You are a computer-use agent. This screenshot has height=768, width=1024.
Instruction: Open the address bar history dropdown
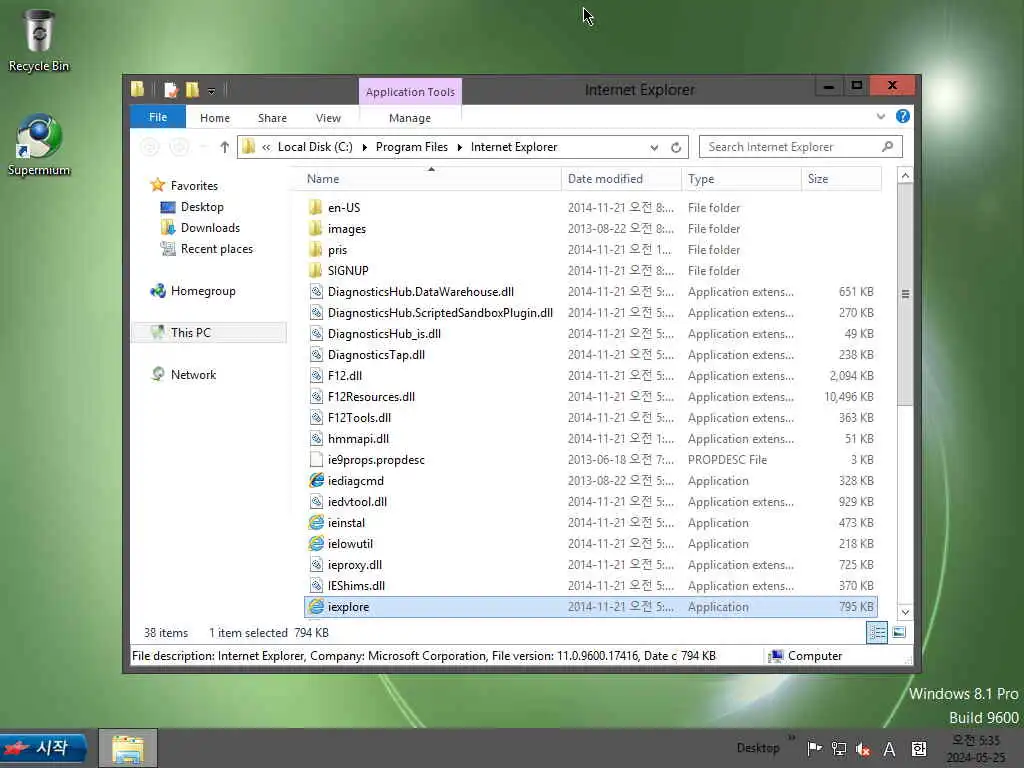coord(654,148)
